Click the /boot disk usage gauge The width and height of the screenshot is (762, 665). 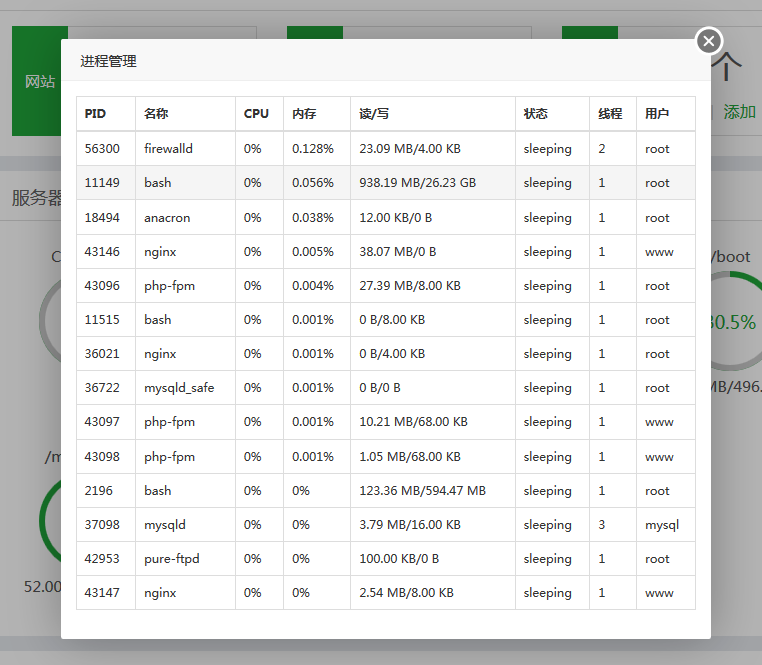[735, 321]
